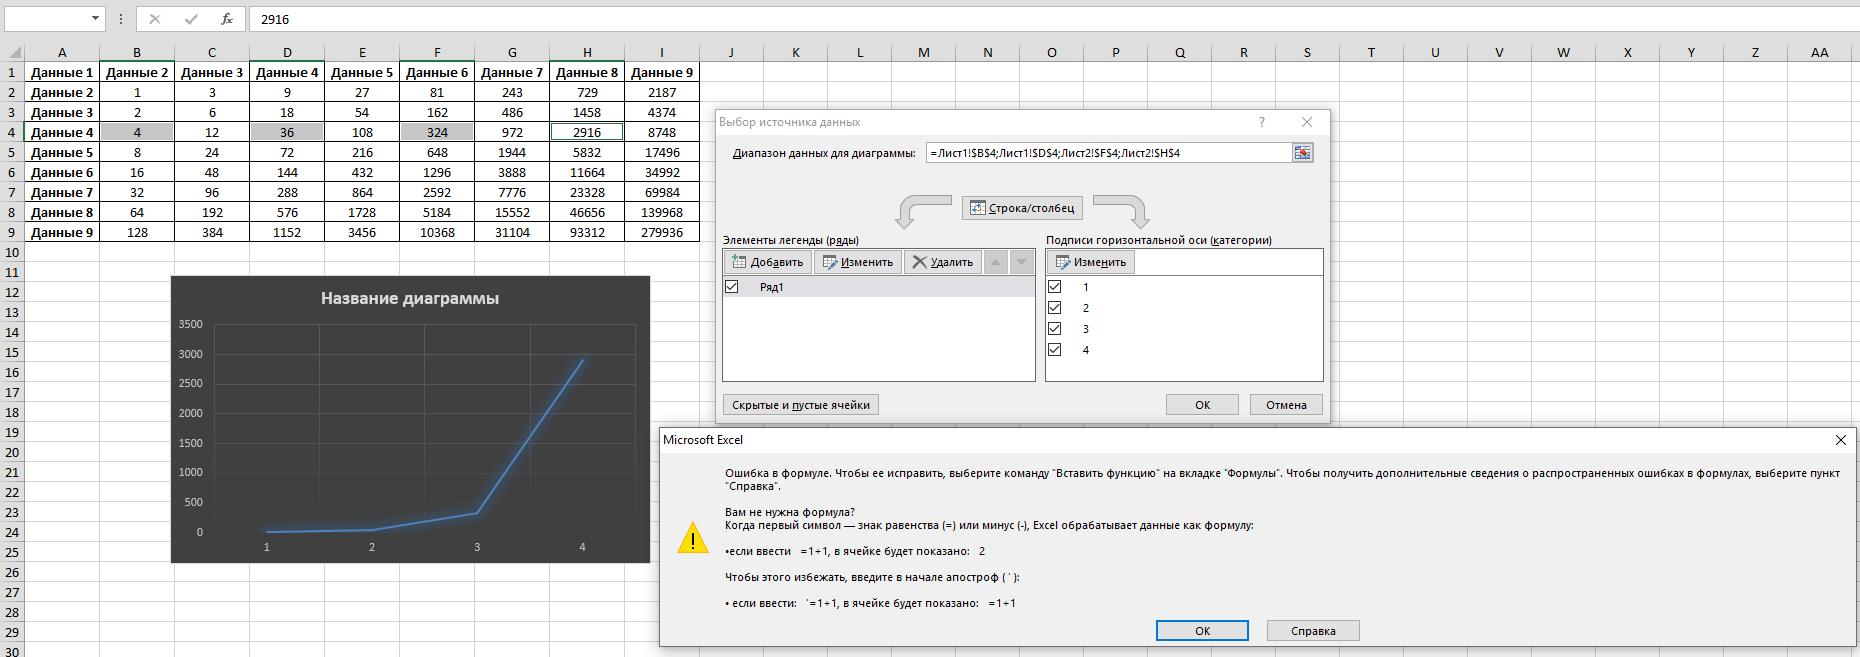Click the Удалить series button
This screenshot has height=657, width=1860.
coord(942,262)
